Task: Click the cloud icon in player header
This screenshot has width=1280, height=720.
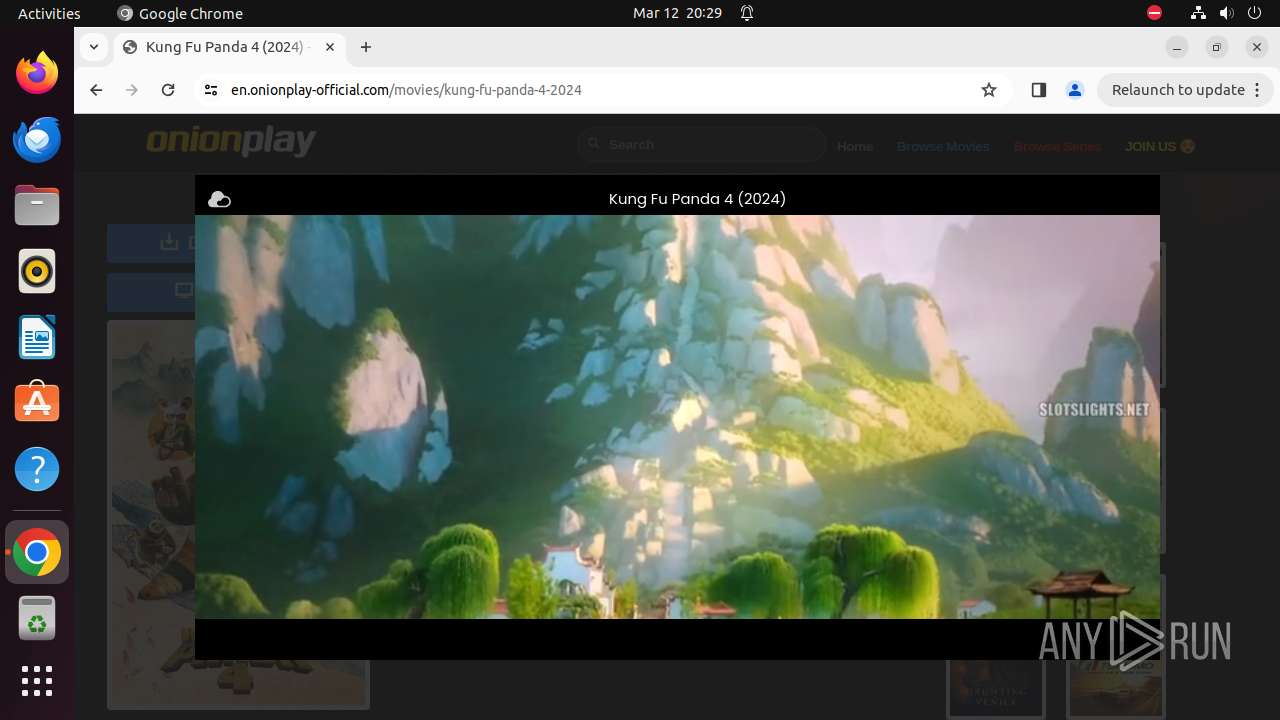Action: coord(219,200)
